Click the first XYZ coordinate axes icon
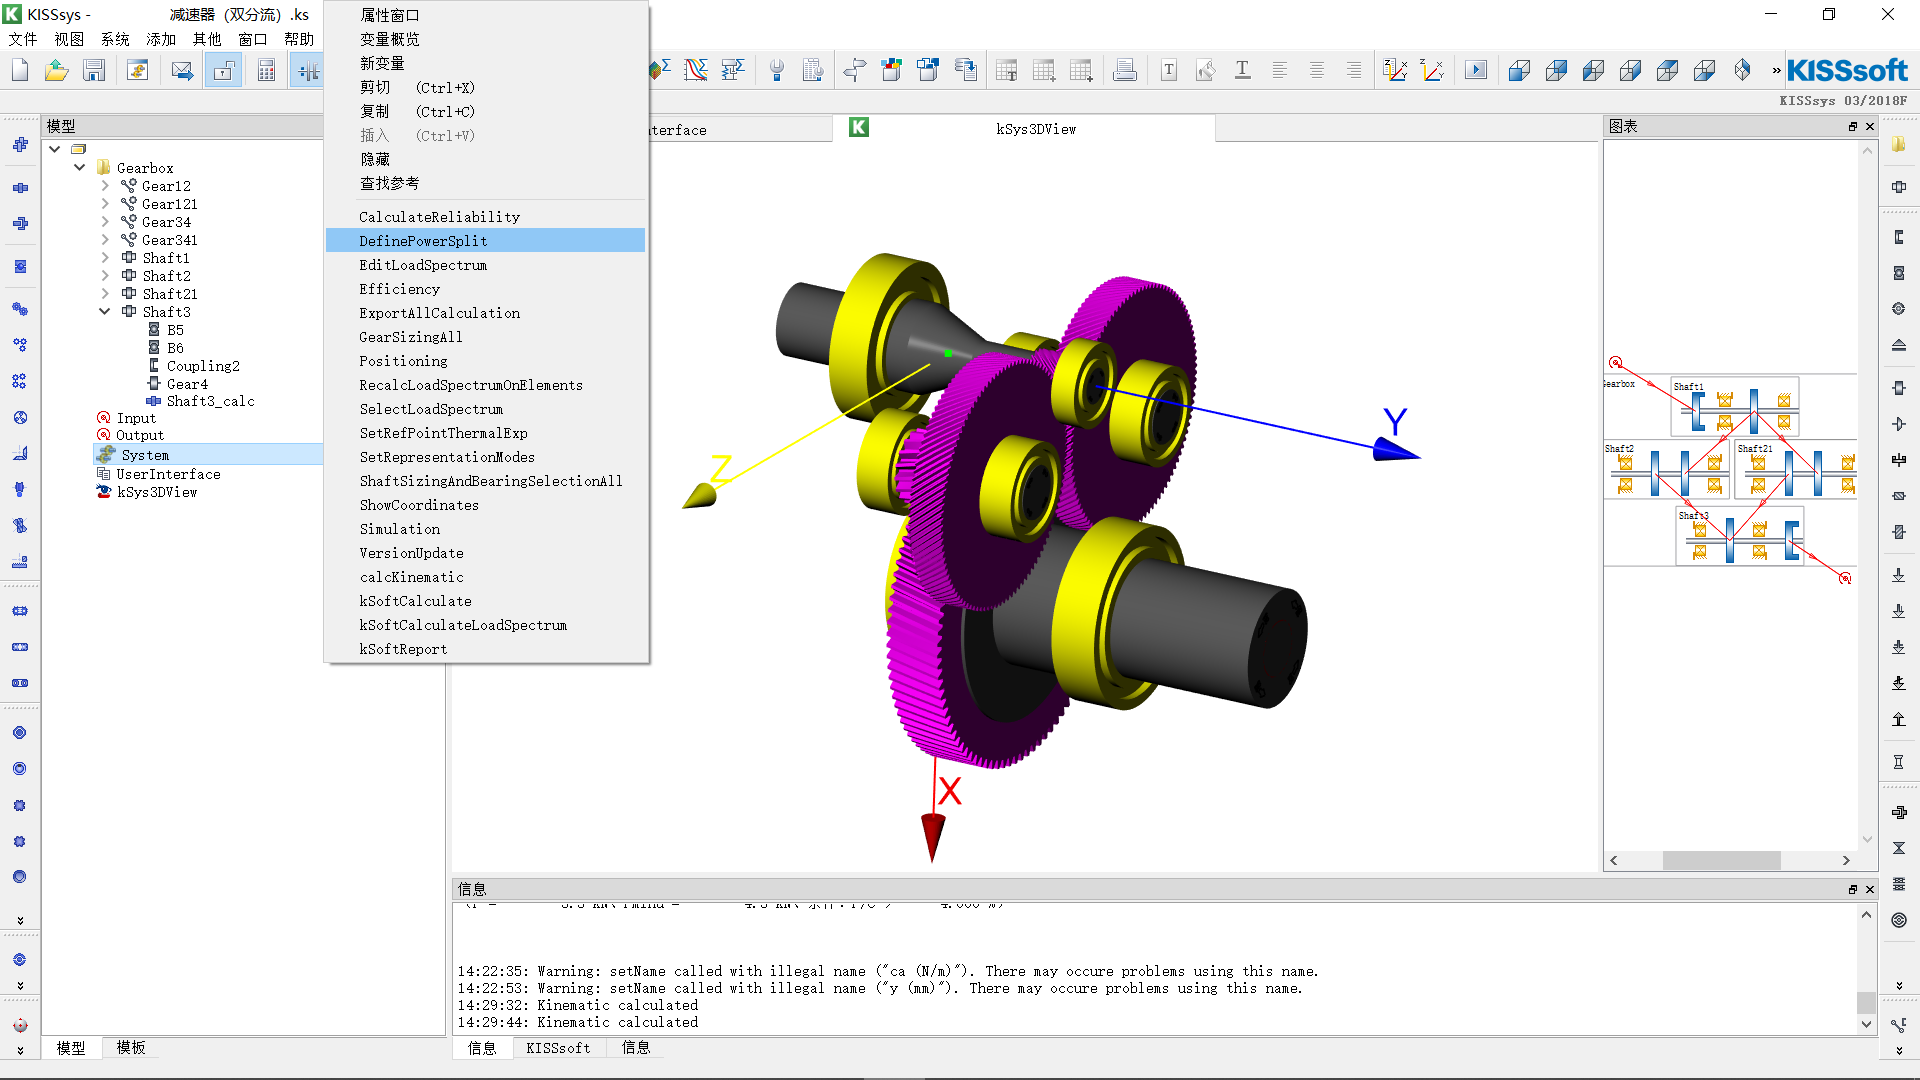1920x1080 pixels. pyautogui.click(x=1395, y=70)
